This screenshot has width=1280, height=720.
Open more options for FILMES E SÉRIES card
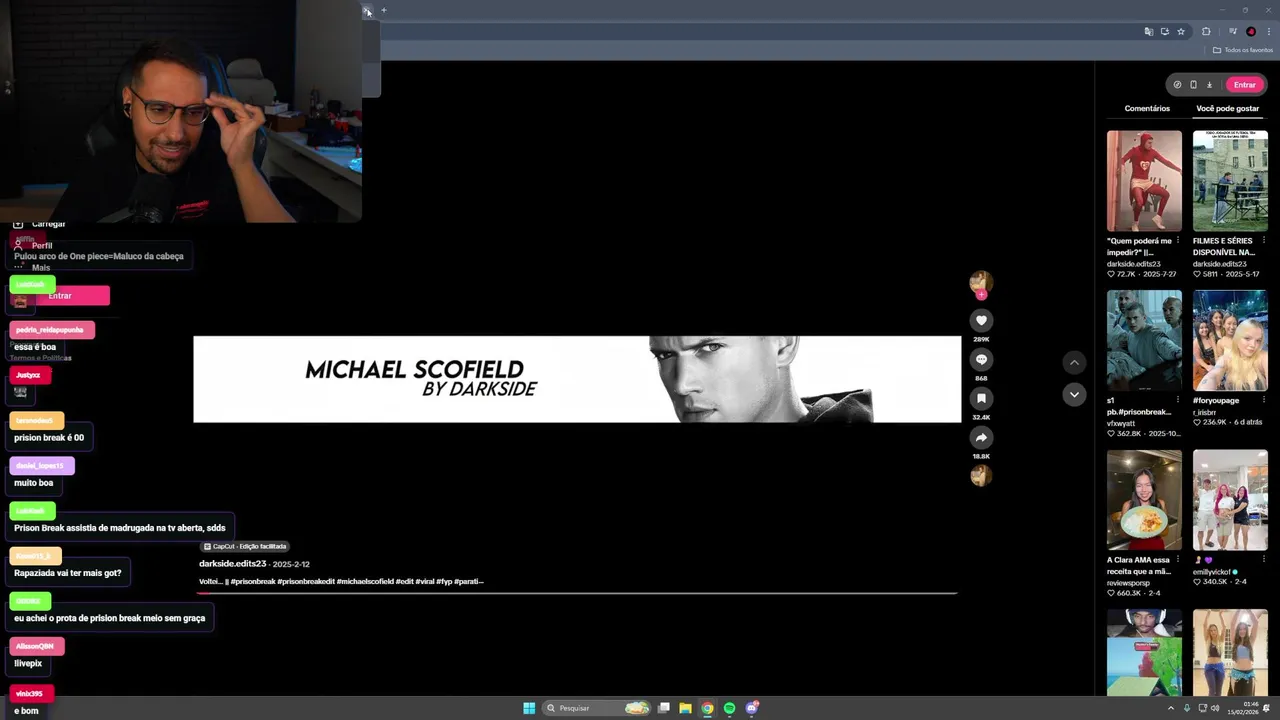coord(1264,241)
